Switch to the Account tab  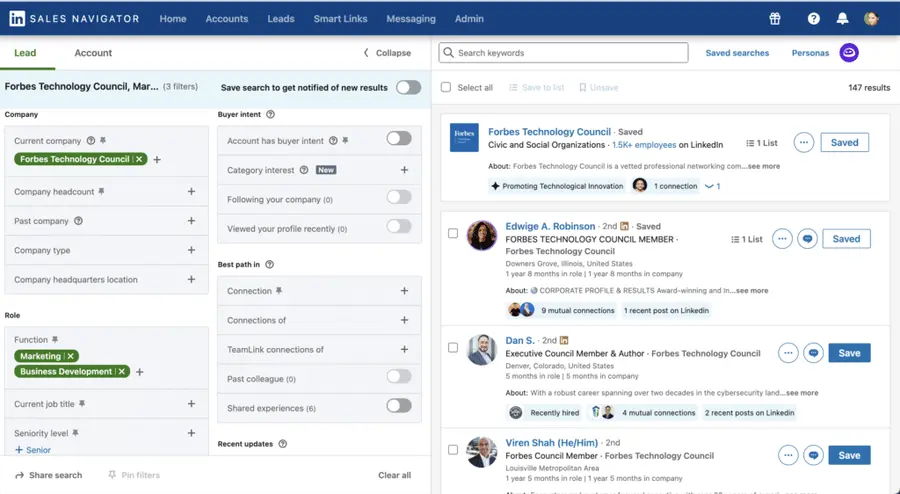(93, 53)
